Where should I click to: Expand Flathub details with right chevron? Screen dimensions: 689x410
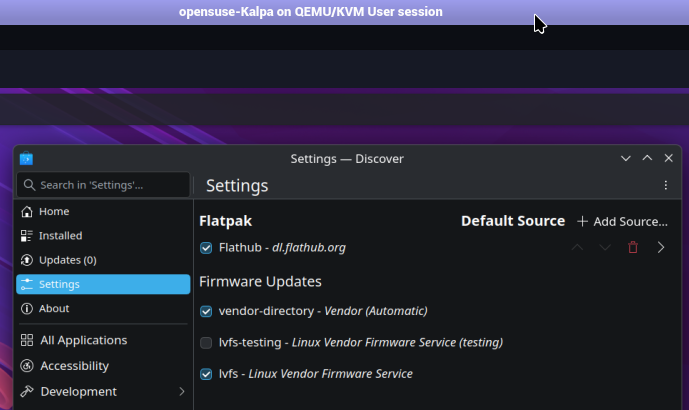pos(661,247)
